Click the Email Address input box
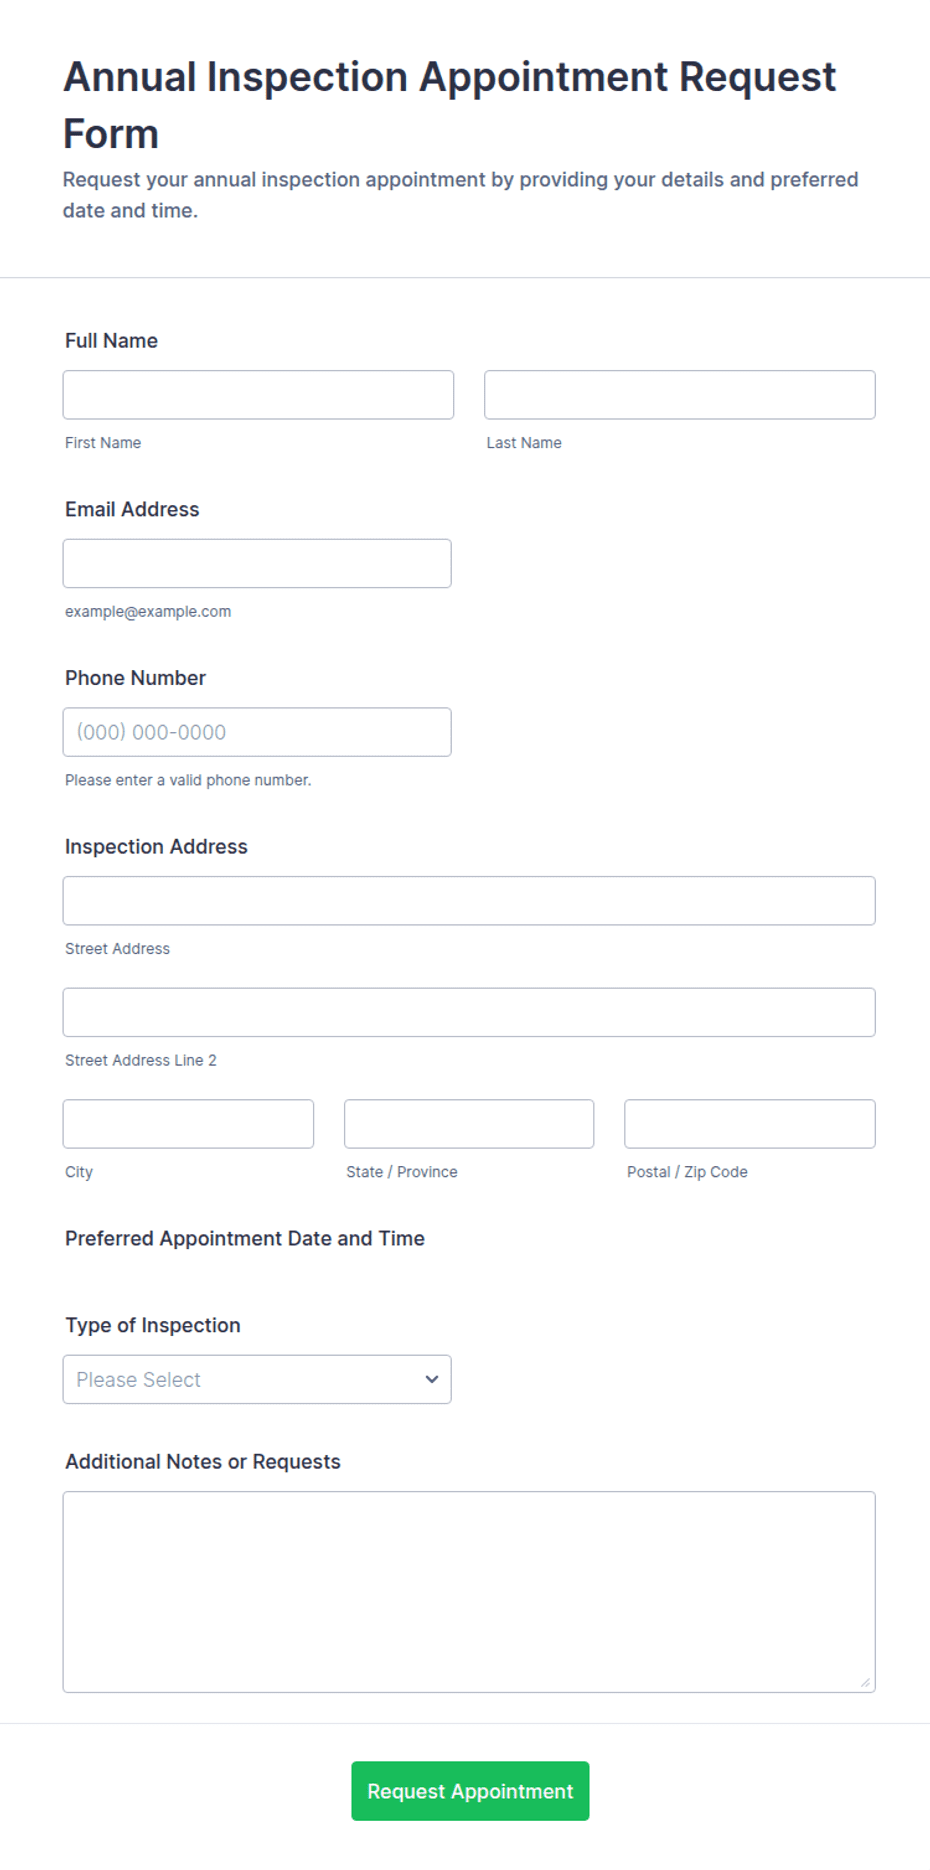 tap(257, 563)
